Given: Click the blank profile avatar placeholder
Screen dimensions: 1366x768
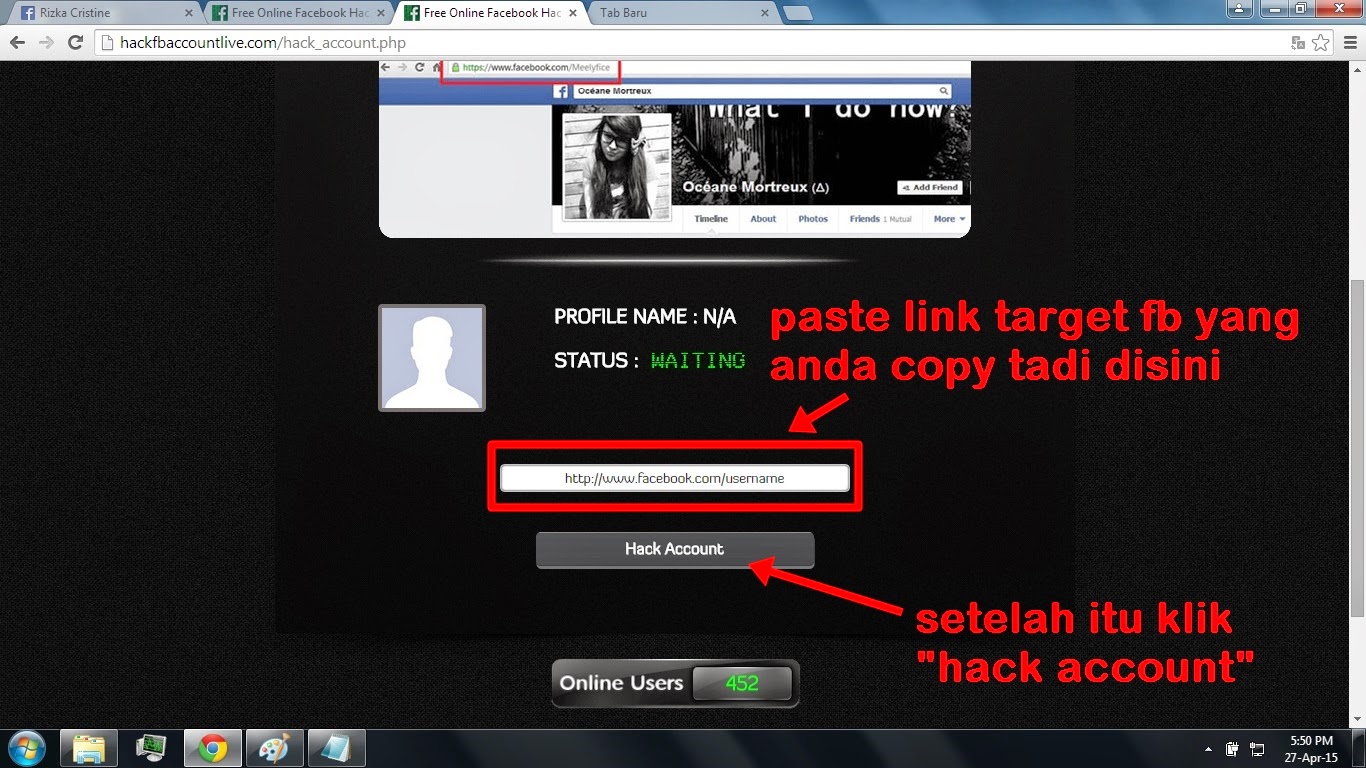Looking at the screenshot, I should 432,358.
